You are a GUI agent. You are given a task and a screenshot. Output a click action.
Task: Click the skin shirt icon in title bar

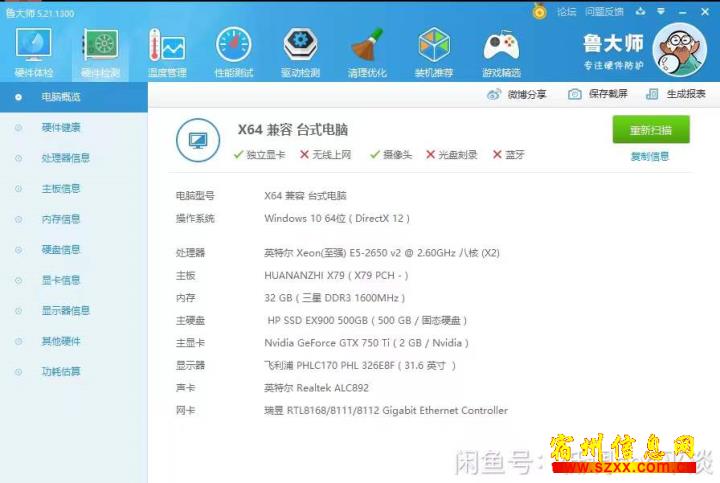(640, 11)
